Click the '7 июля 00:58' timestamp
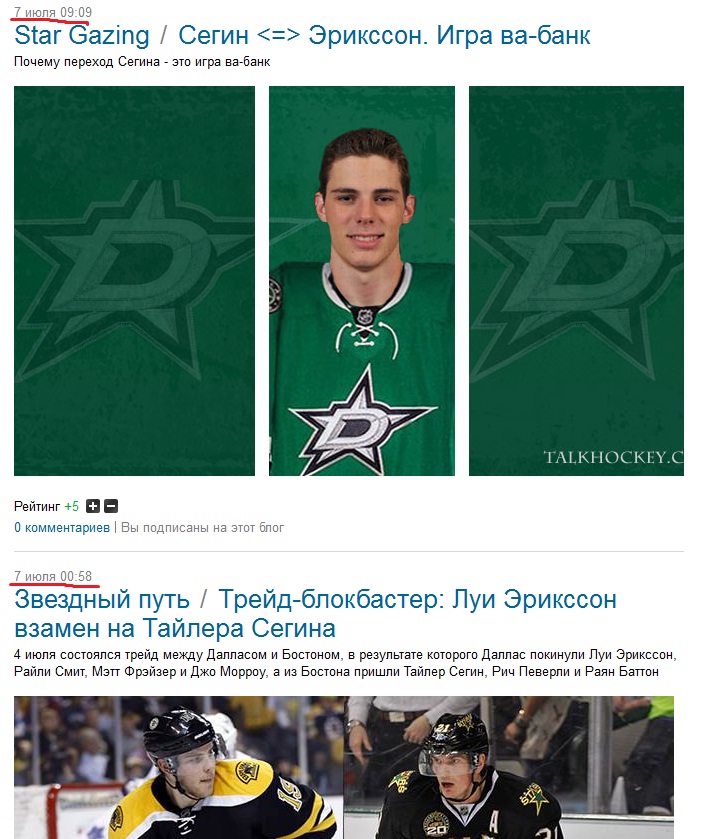 click(x=53, y=576)
